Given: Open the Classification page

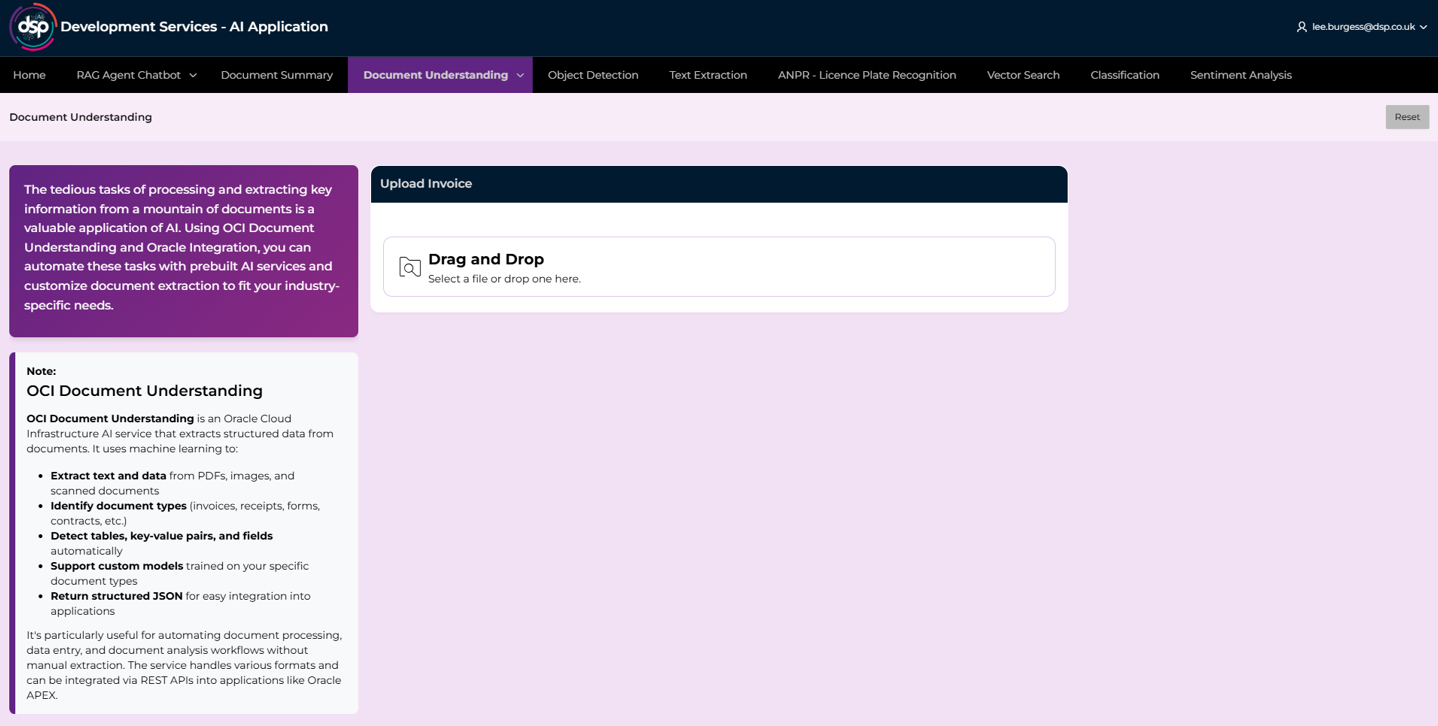Looking at the screenshot, I should click(x=1124, y=75).
